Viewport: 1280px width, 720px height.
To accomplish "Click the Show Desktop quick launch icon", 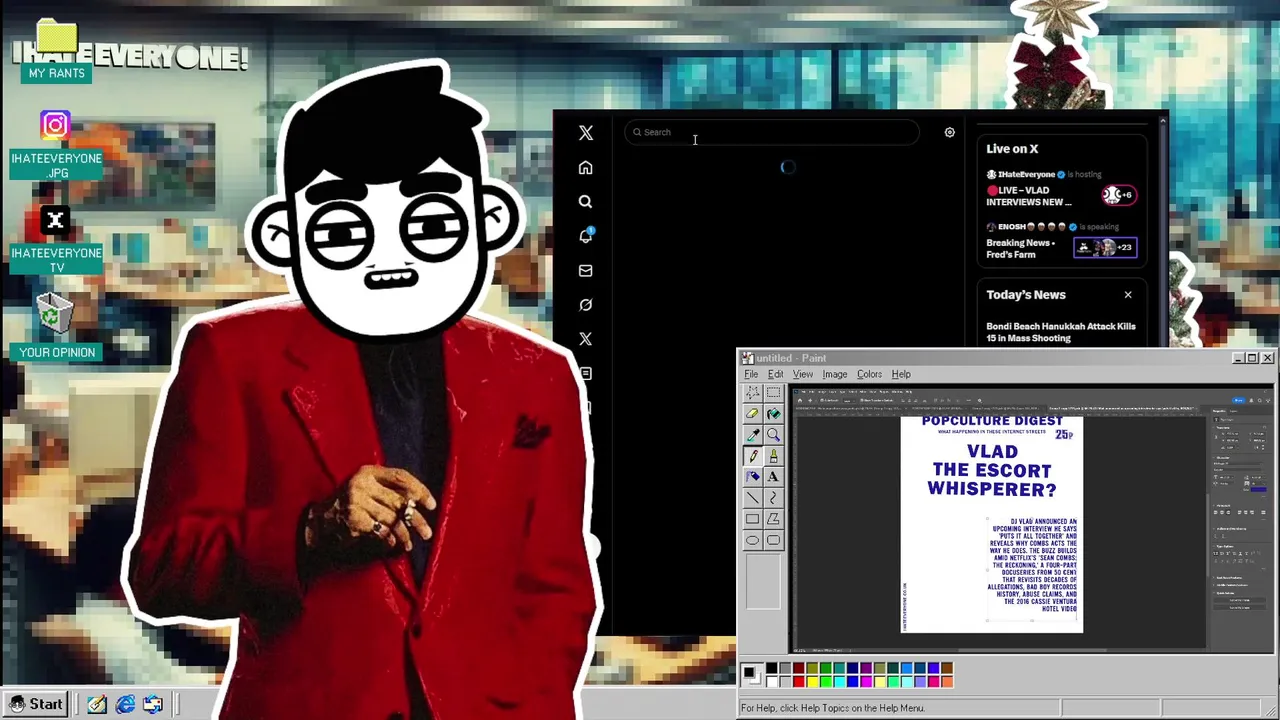I will click(x=97, y=705).
